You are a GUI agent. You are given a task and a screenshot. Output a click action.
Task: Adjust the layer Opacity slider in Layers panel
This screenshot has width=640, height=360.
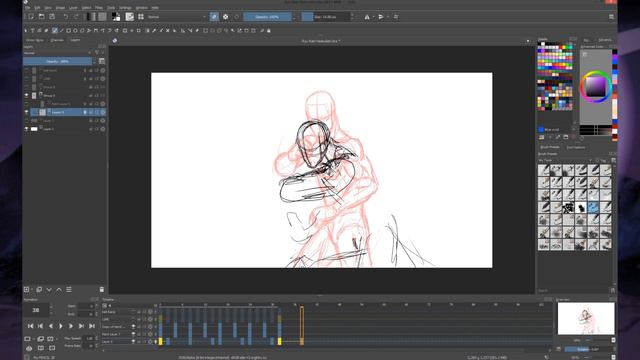coord(58,61)
